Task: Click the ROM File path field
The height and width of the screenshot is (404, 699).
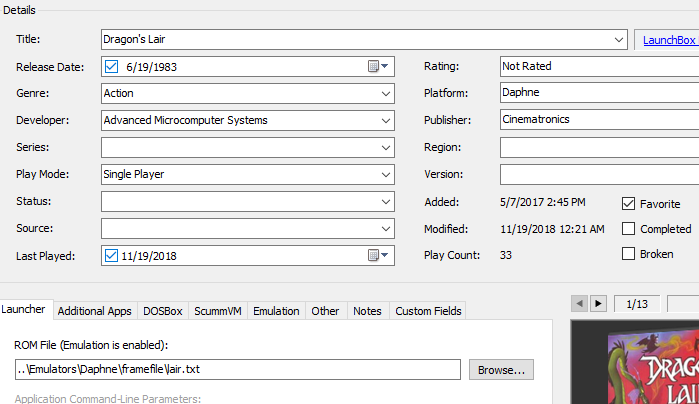Action: (238, 370)
